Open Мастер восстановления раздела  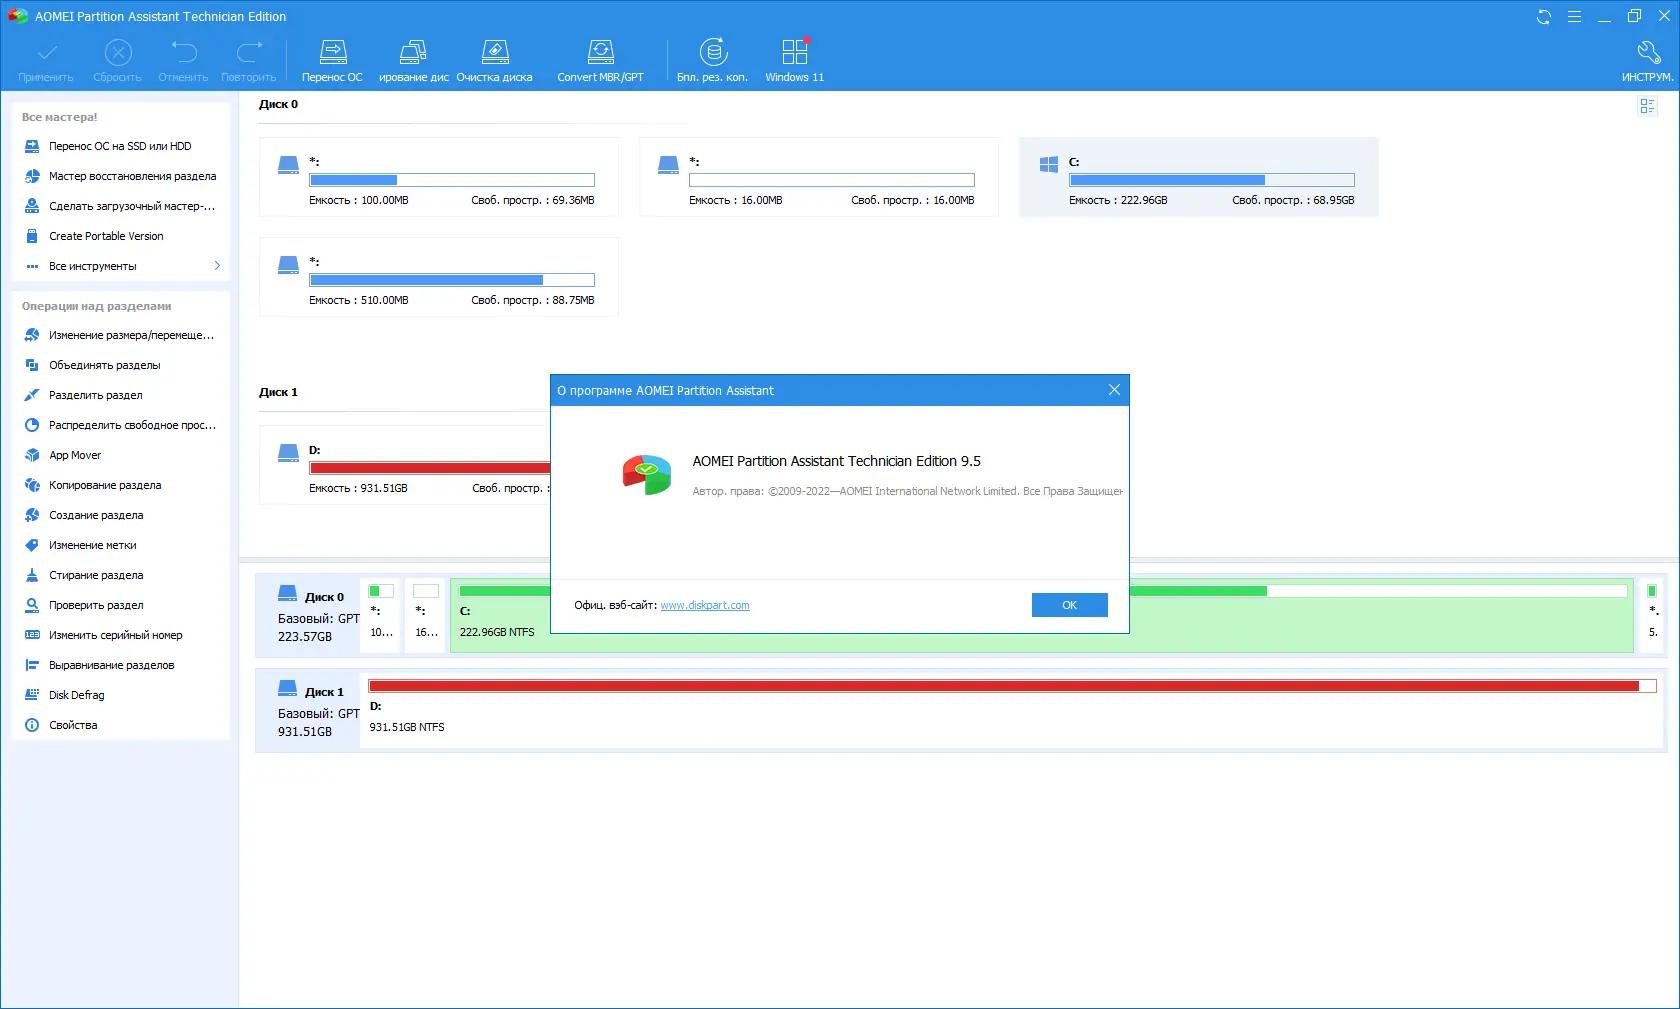(132, 175)
